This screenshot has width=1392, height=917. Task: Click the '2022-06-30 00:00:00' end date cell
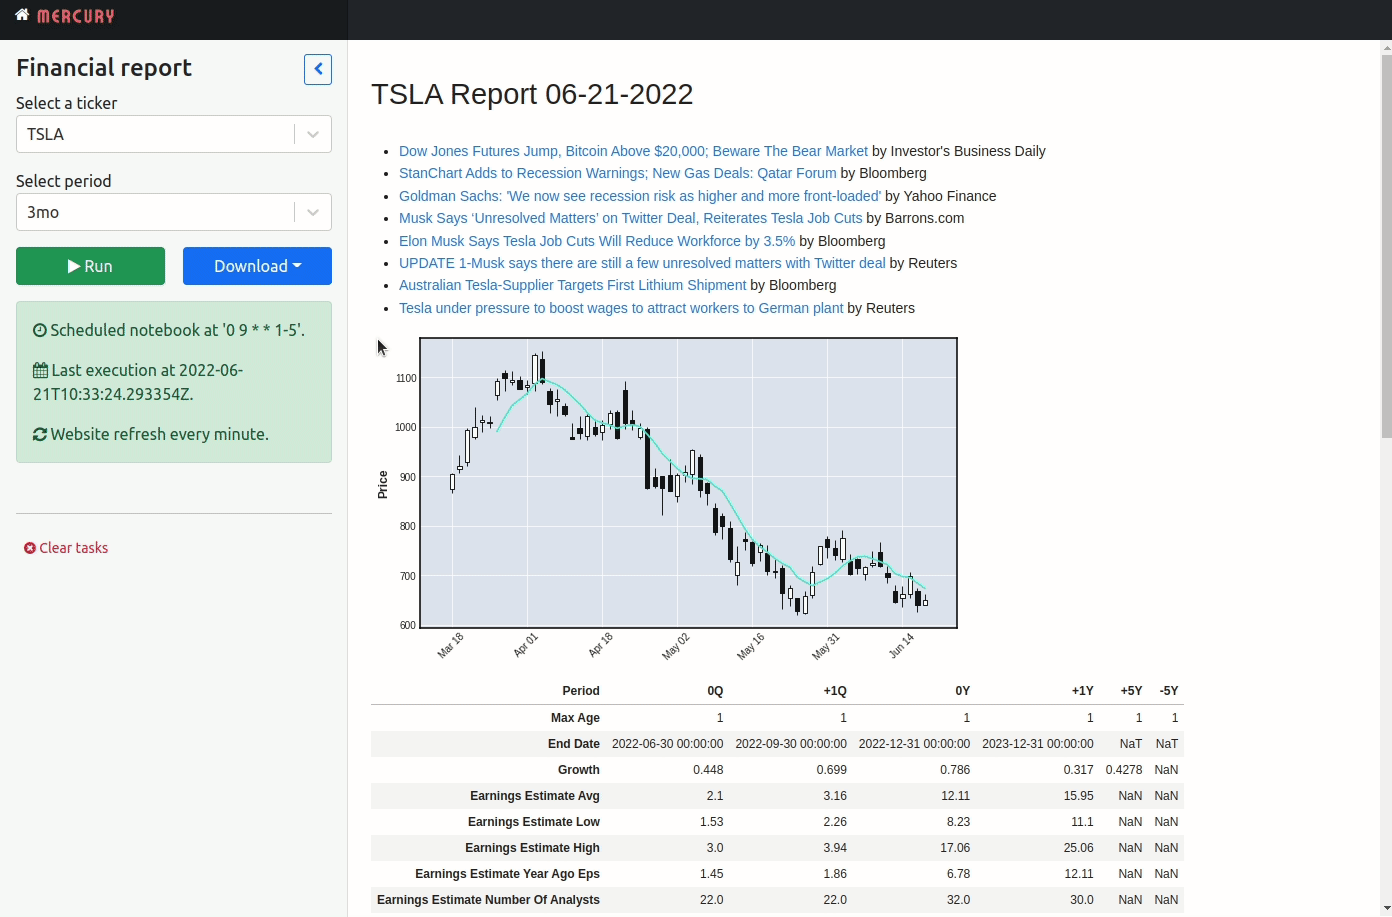point(667,744)
